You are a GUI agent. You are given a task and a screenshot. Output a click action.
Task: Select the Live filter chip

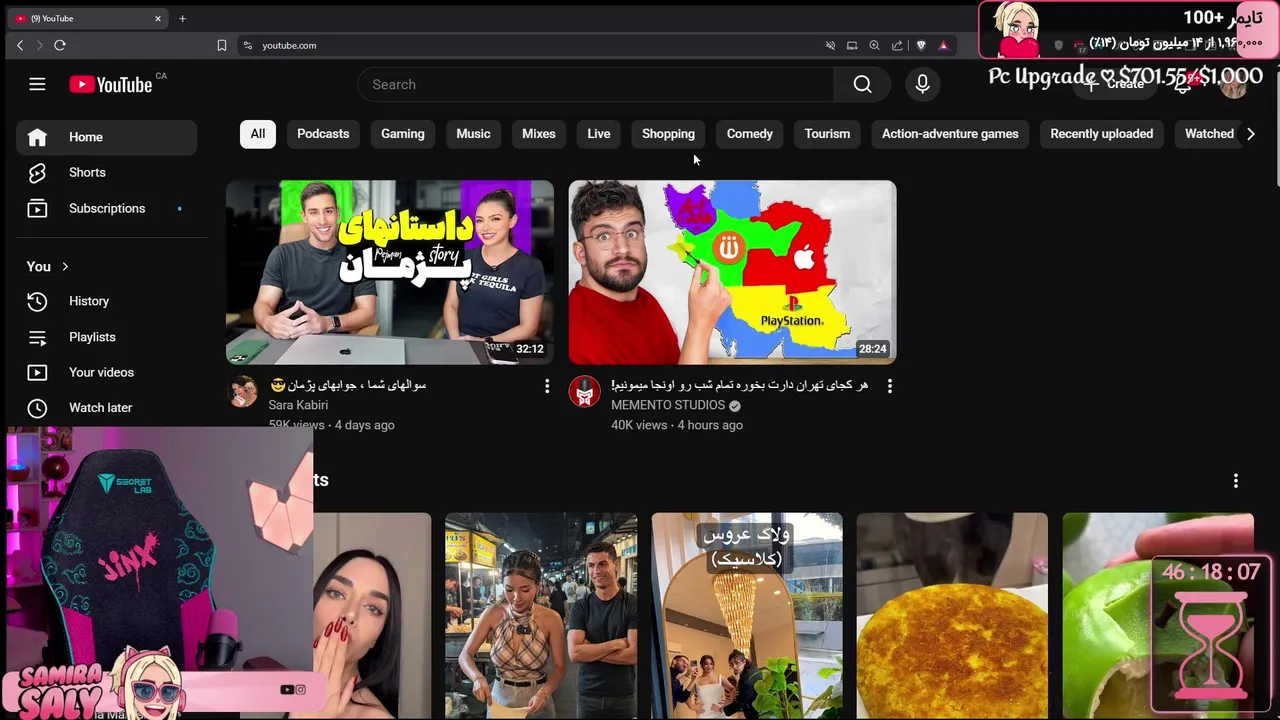pos(599,134)
